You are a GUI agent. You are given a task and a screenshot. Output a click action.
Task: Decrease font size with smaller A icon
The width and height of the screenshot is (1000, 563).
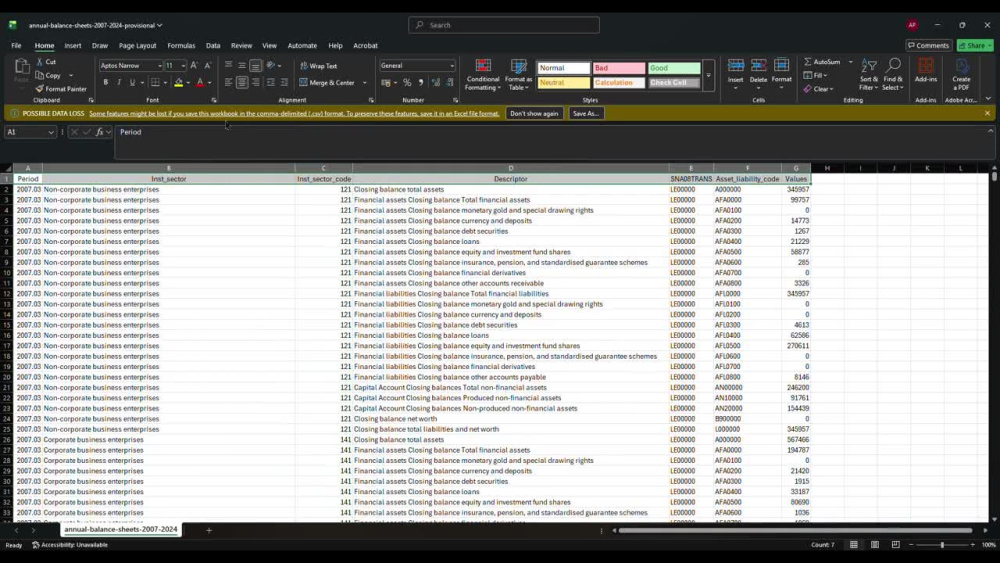coord(207,66)
